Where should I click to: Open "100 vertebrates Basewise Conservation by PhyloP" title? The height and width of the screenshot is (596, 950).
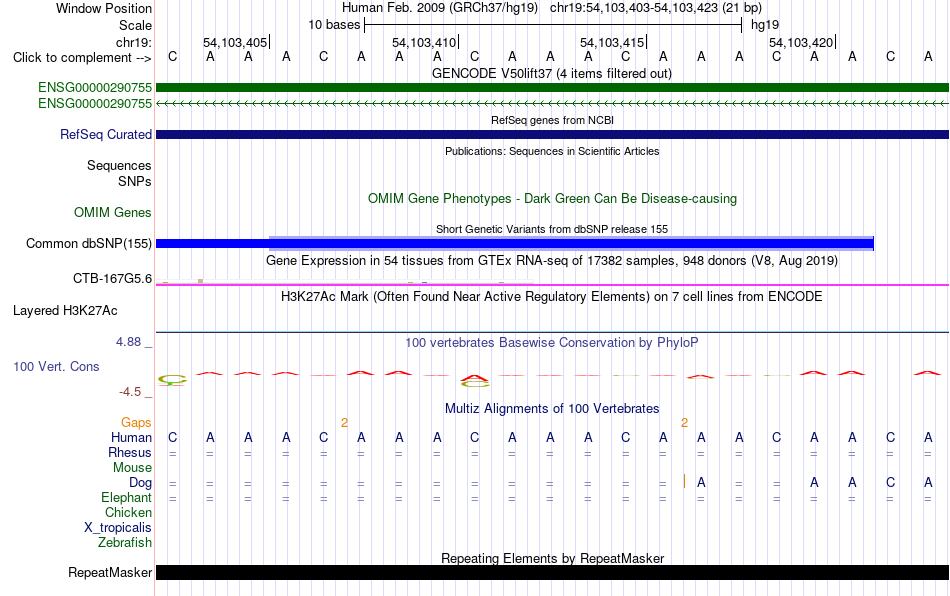tap(552, 343)
